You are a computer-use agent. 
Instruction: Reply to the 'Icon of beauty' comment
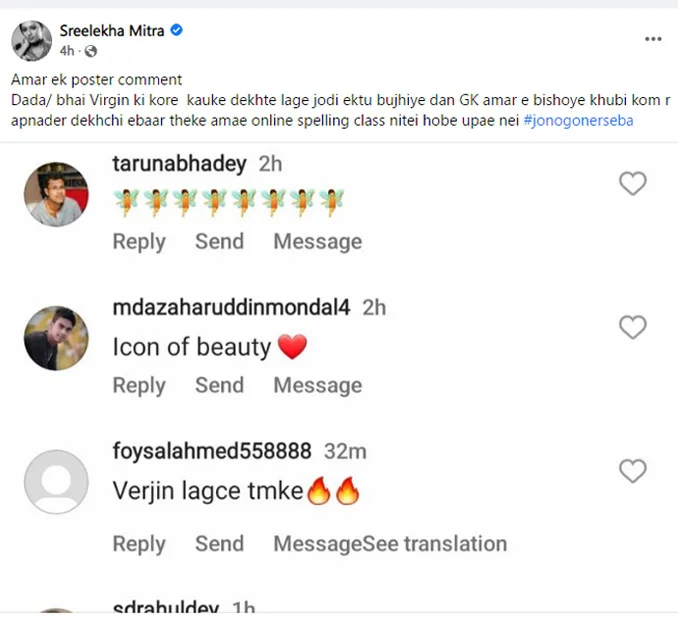click(139, 385)
